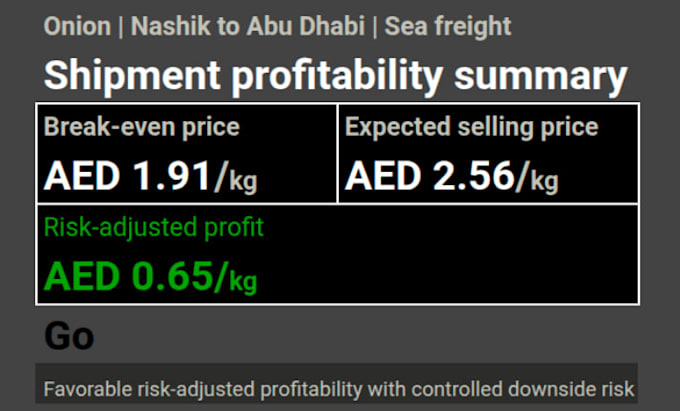Select the Favorable risk-adjusted profitability description
The height and width of the screenshot is (411, 680).
click(x=339, y=389)
